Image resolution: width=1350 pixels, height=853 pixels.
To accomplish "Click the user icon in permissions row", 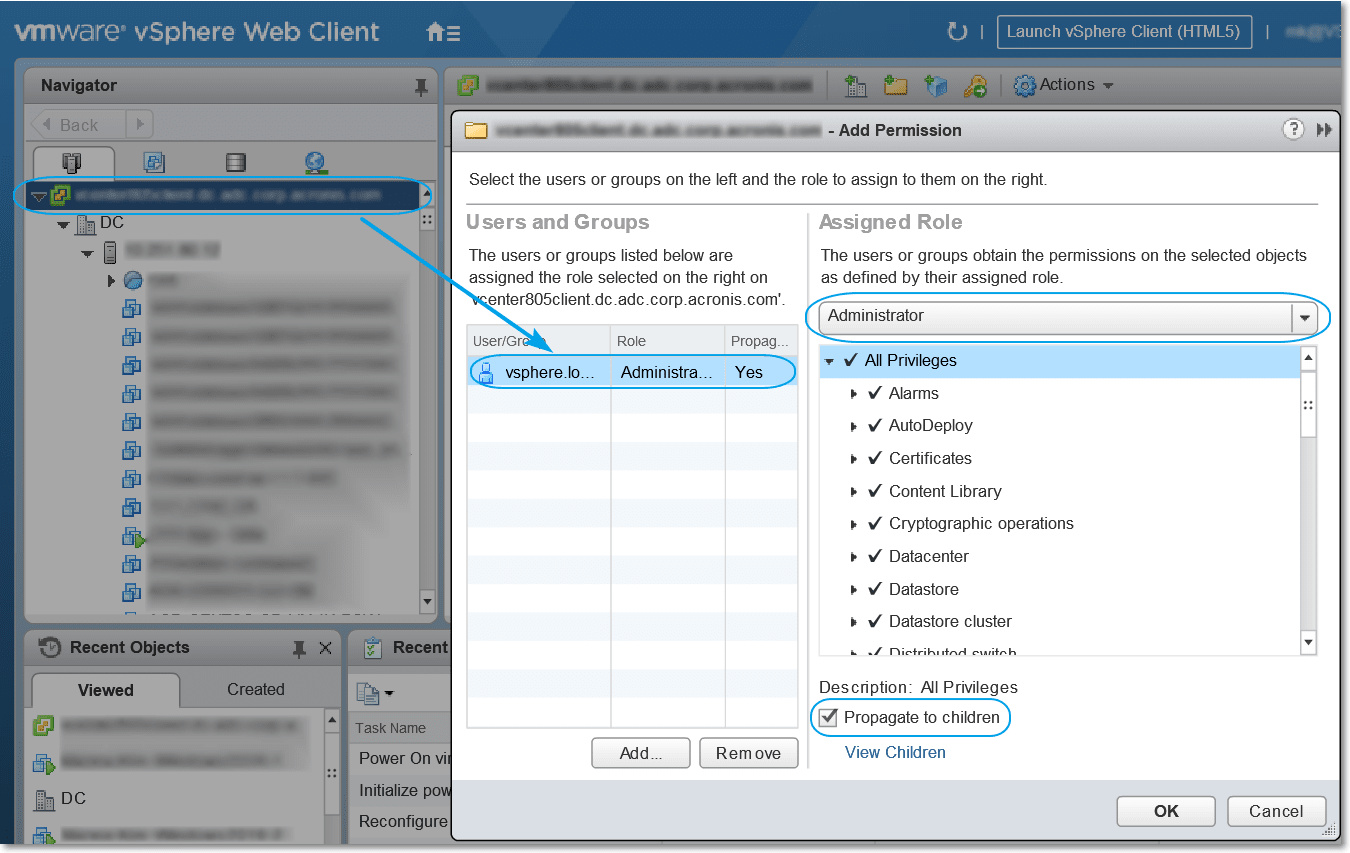I will click(x=486, y=373).
